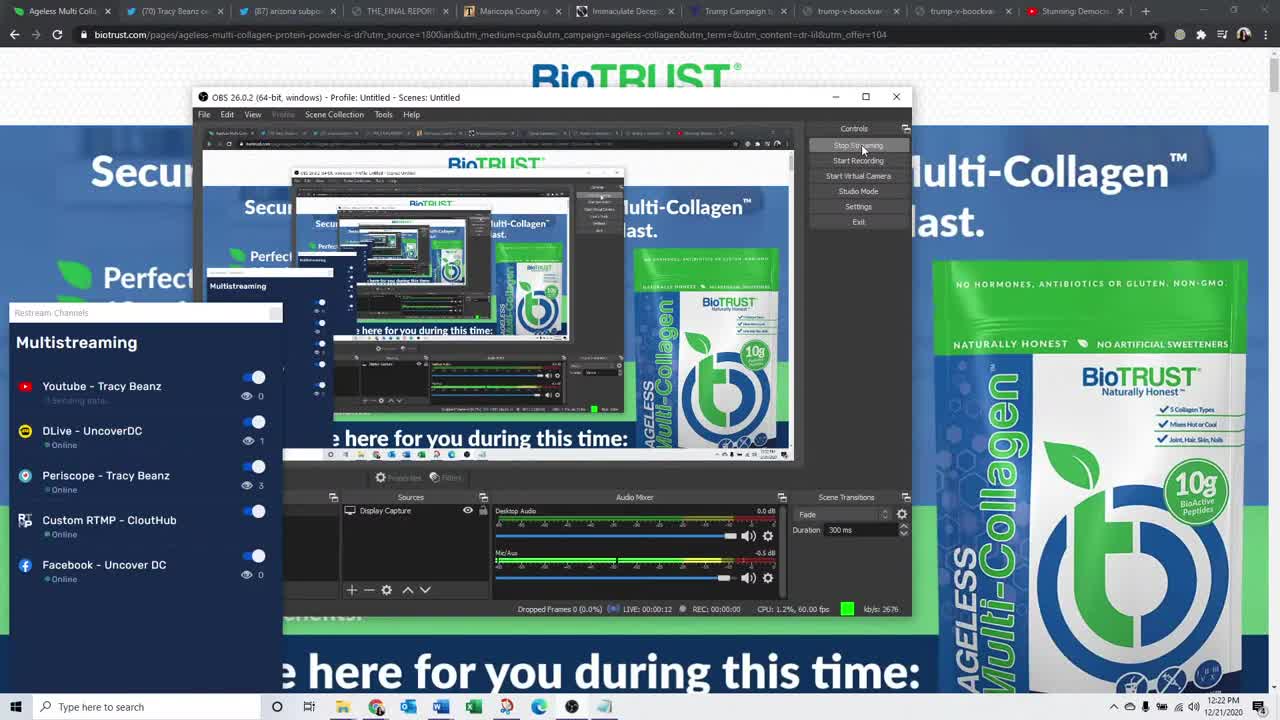The height and width of the screenshot is (720, 1280).
Task: Open source properties gear below Sources list
Action: (x=387, y=590)
